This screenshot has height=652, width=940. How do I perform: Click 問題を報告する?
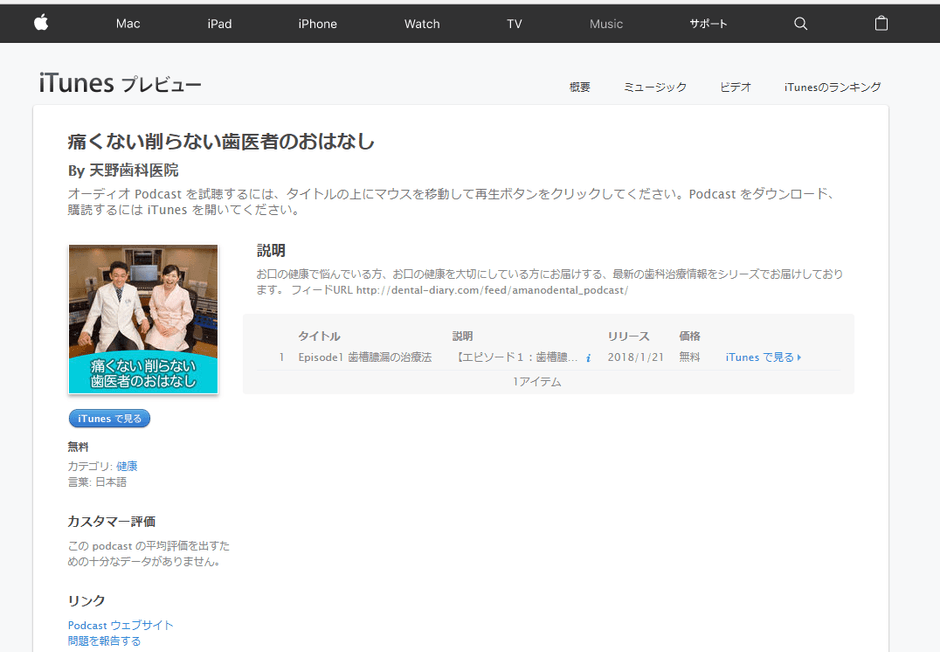point(105,640)
